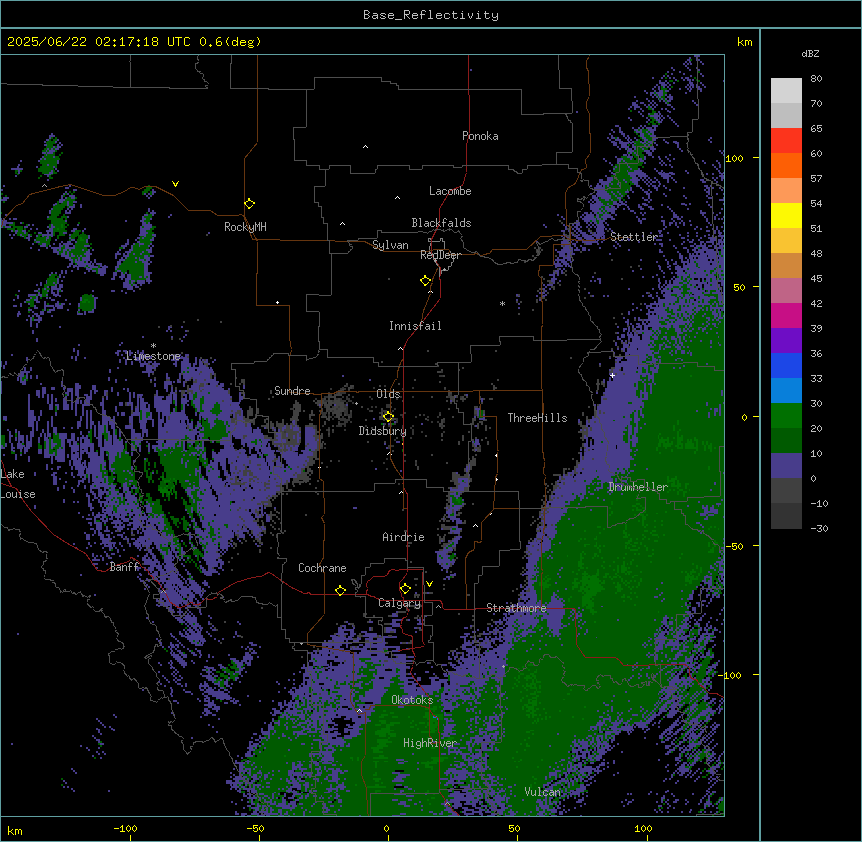
Task: Select the yellow diamond marker above Didsbury
Action: pos(388,417)
